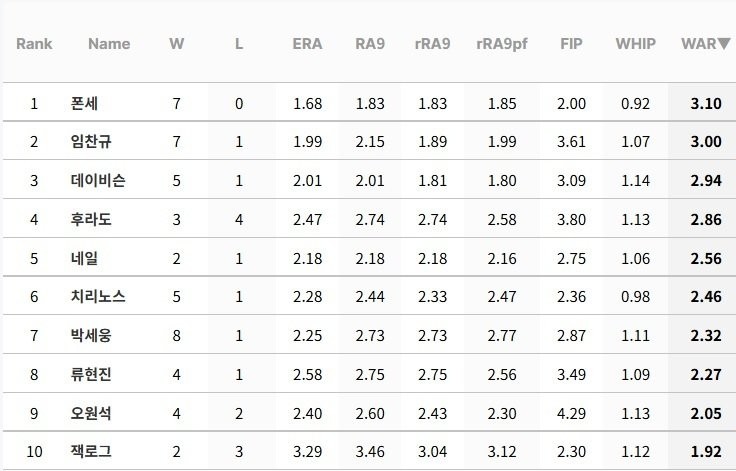Sort by the FIP column header

coord(571,44)
